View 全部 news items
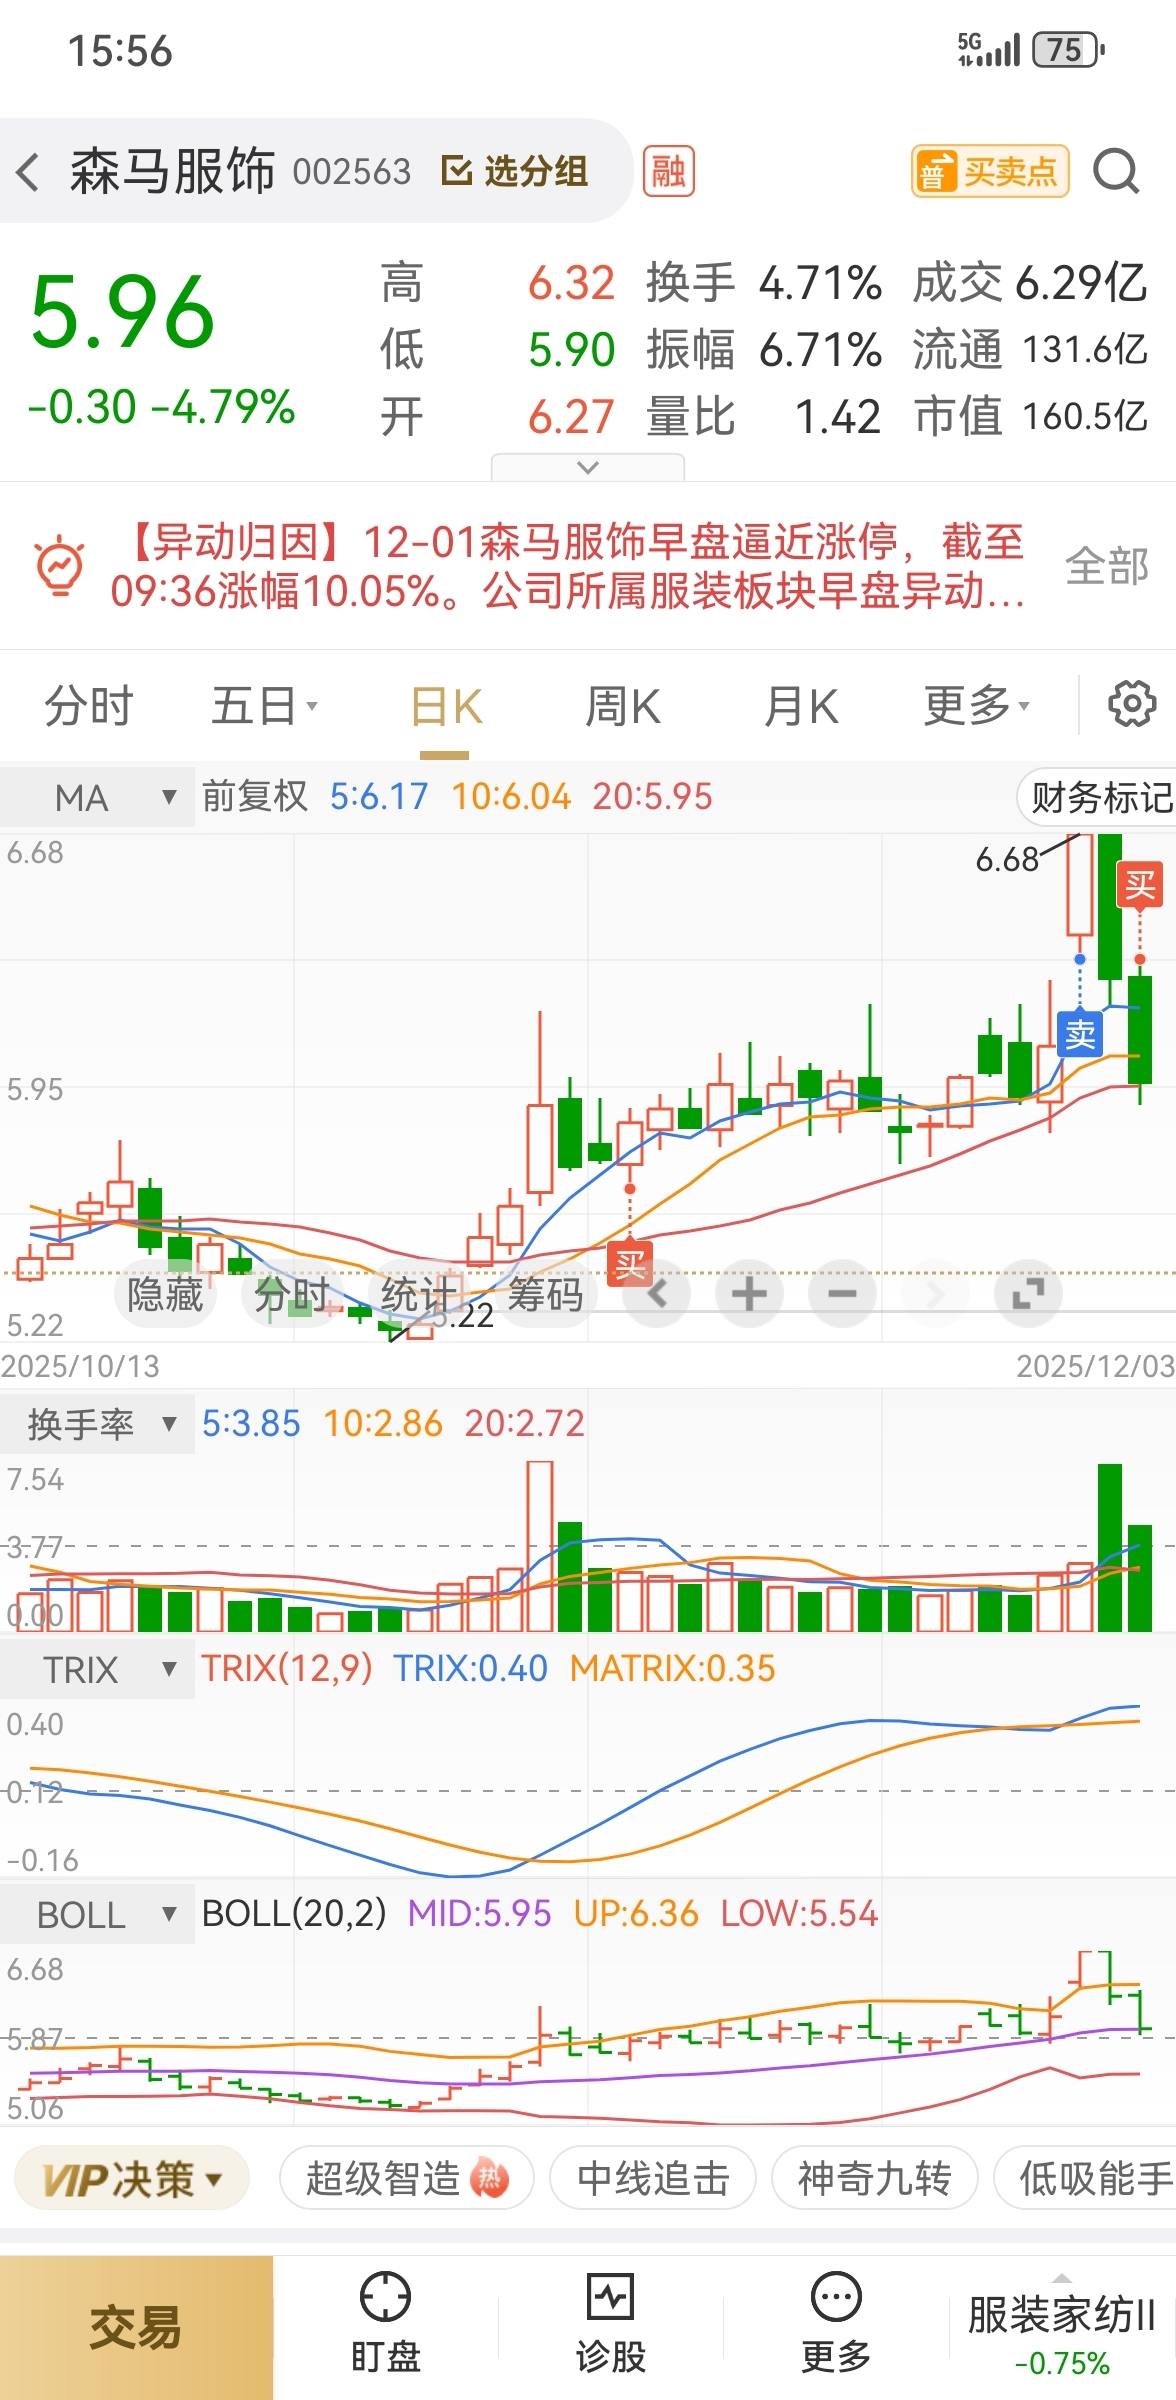The width and height of the screenshot is (1176, 2400). 1106,566
